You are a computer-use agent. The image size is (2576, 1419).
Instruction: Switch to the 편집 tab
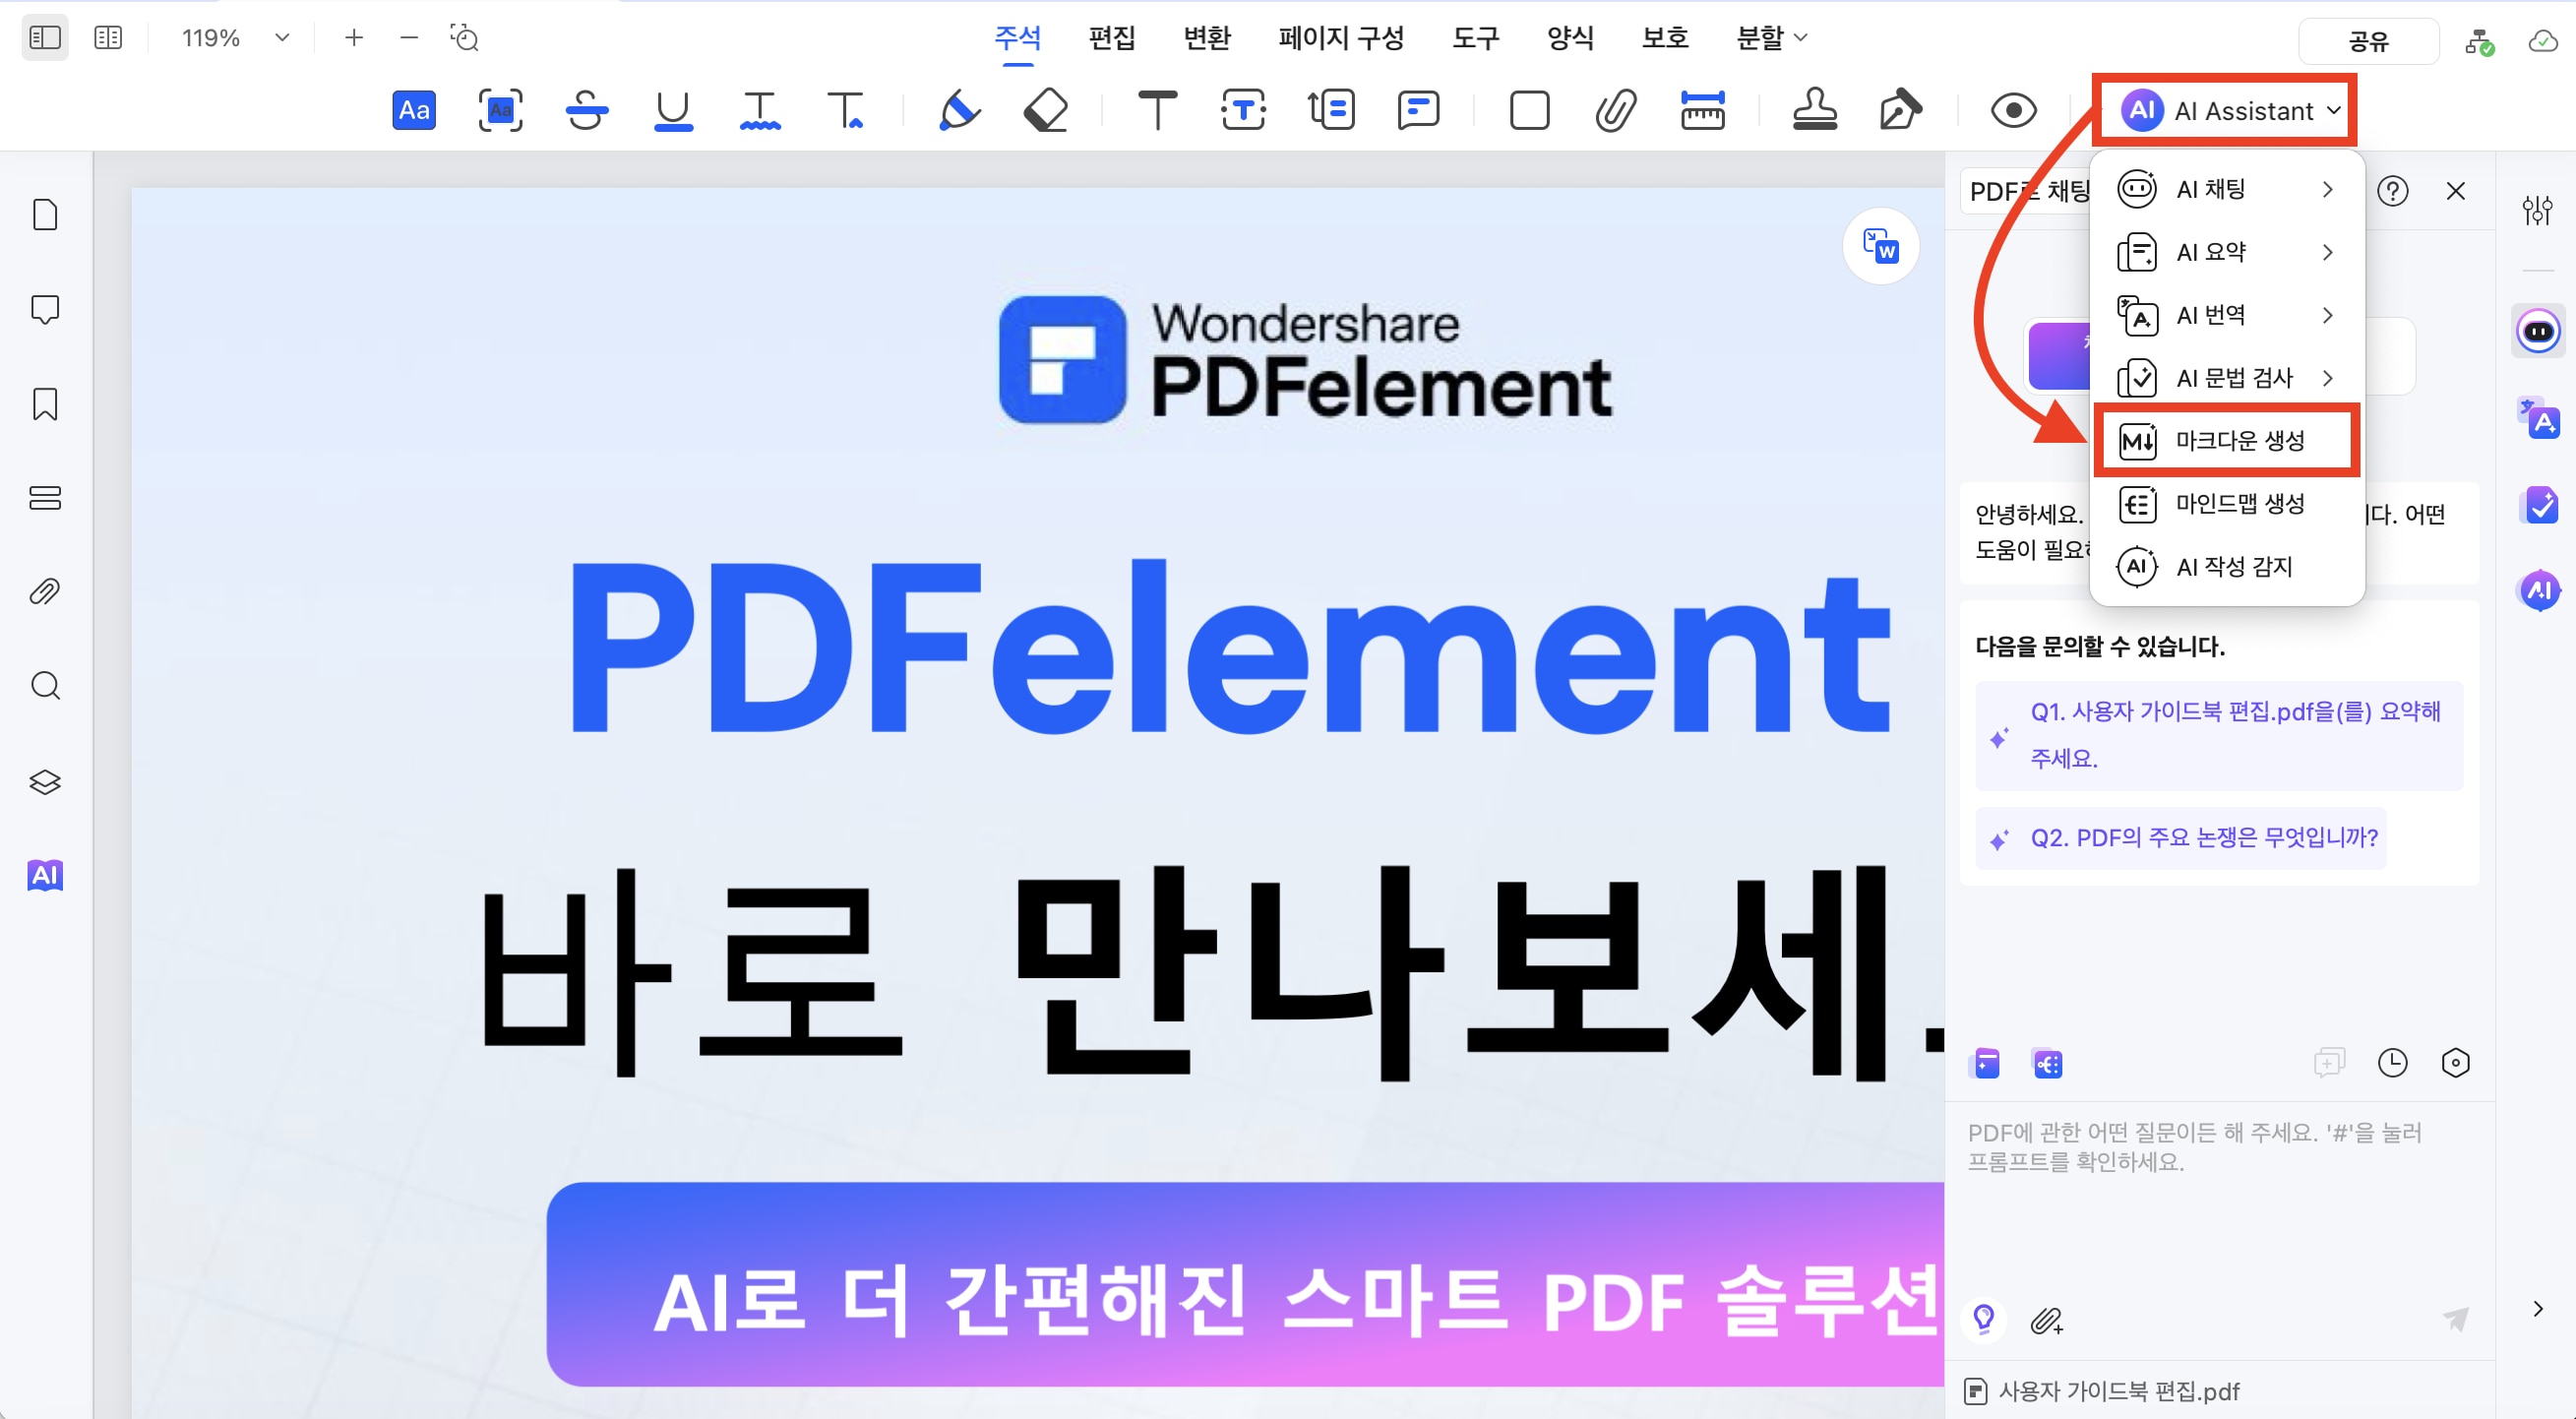1111,38
